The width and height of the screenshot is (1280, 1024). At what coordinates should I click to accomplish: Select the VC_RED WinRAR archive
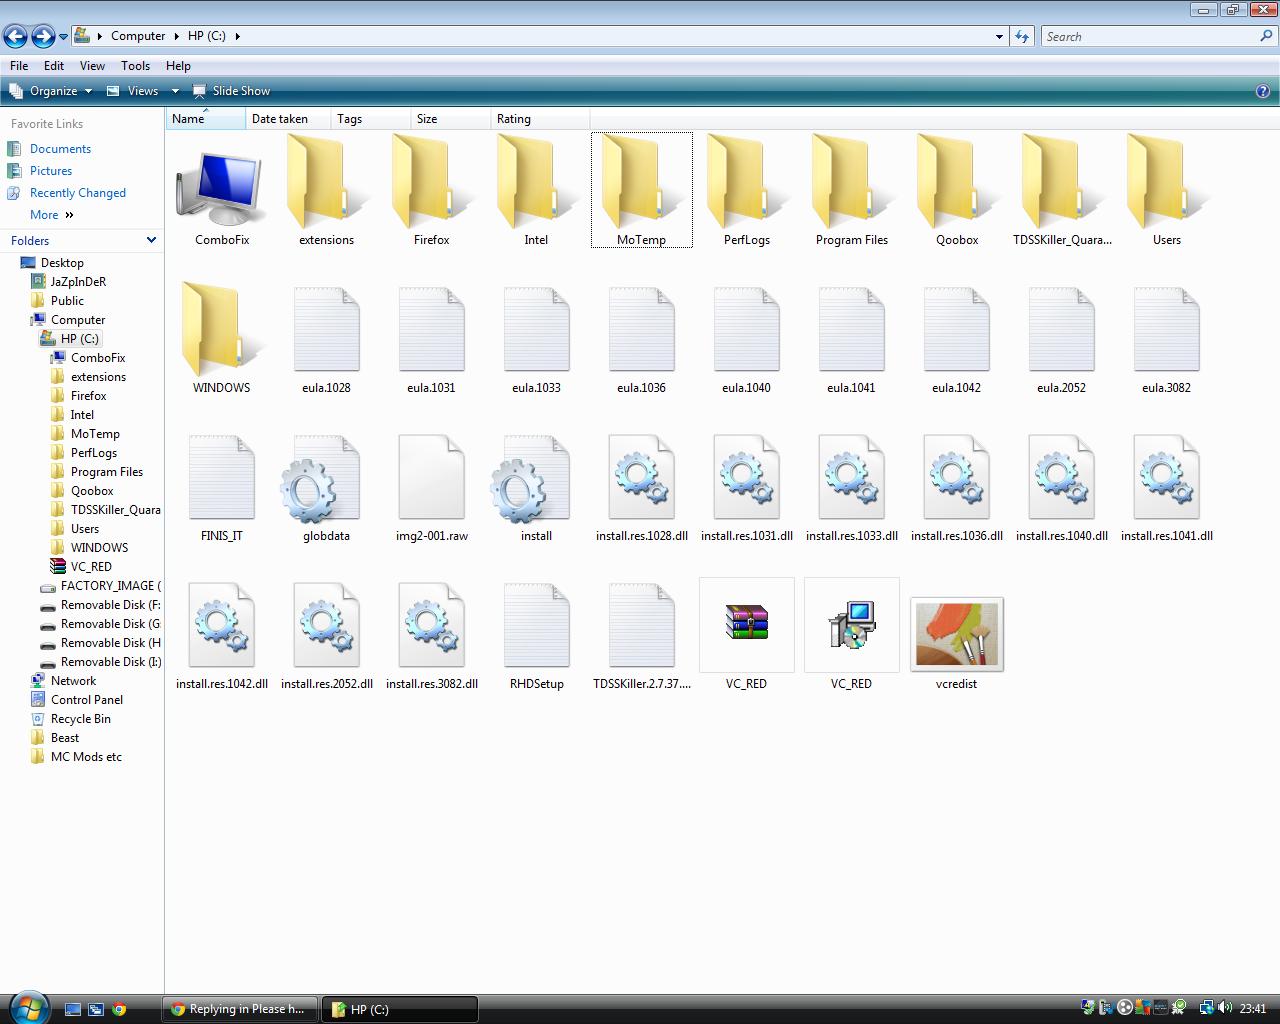[746, 624]
